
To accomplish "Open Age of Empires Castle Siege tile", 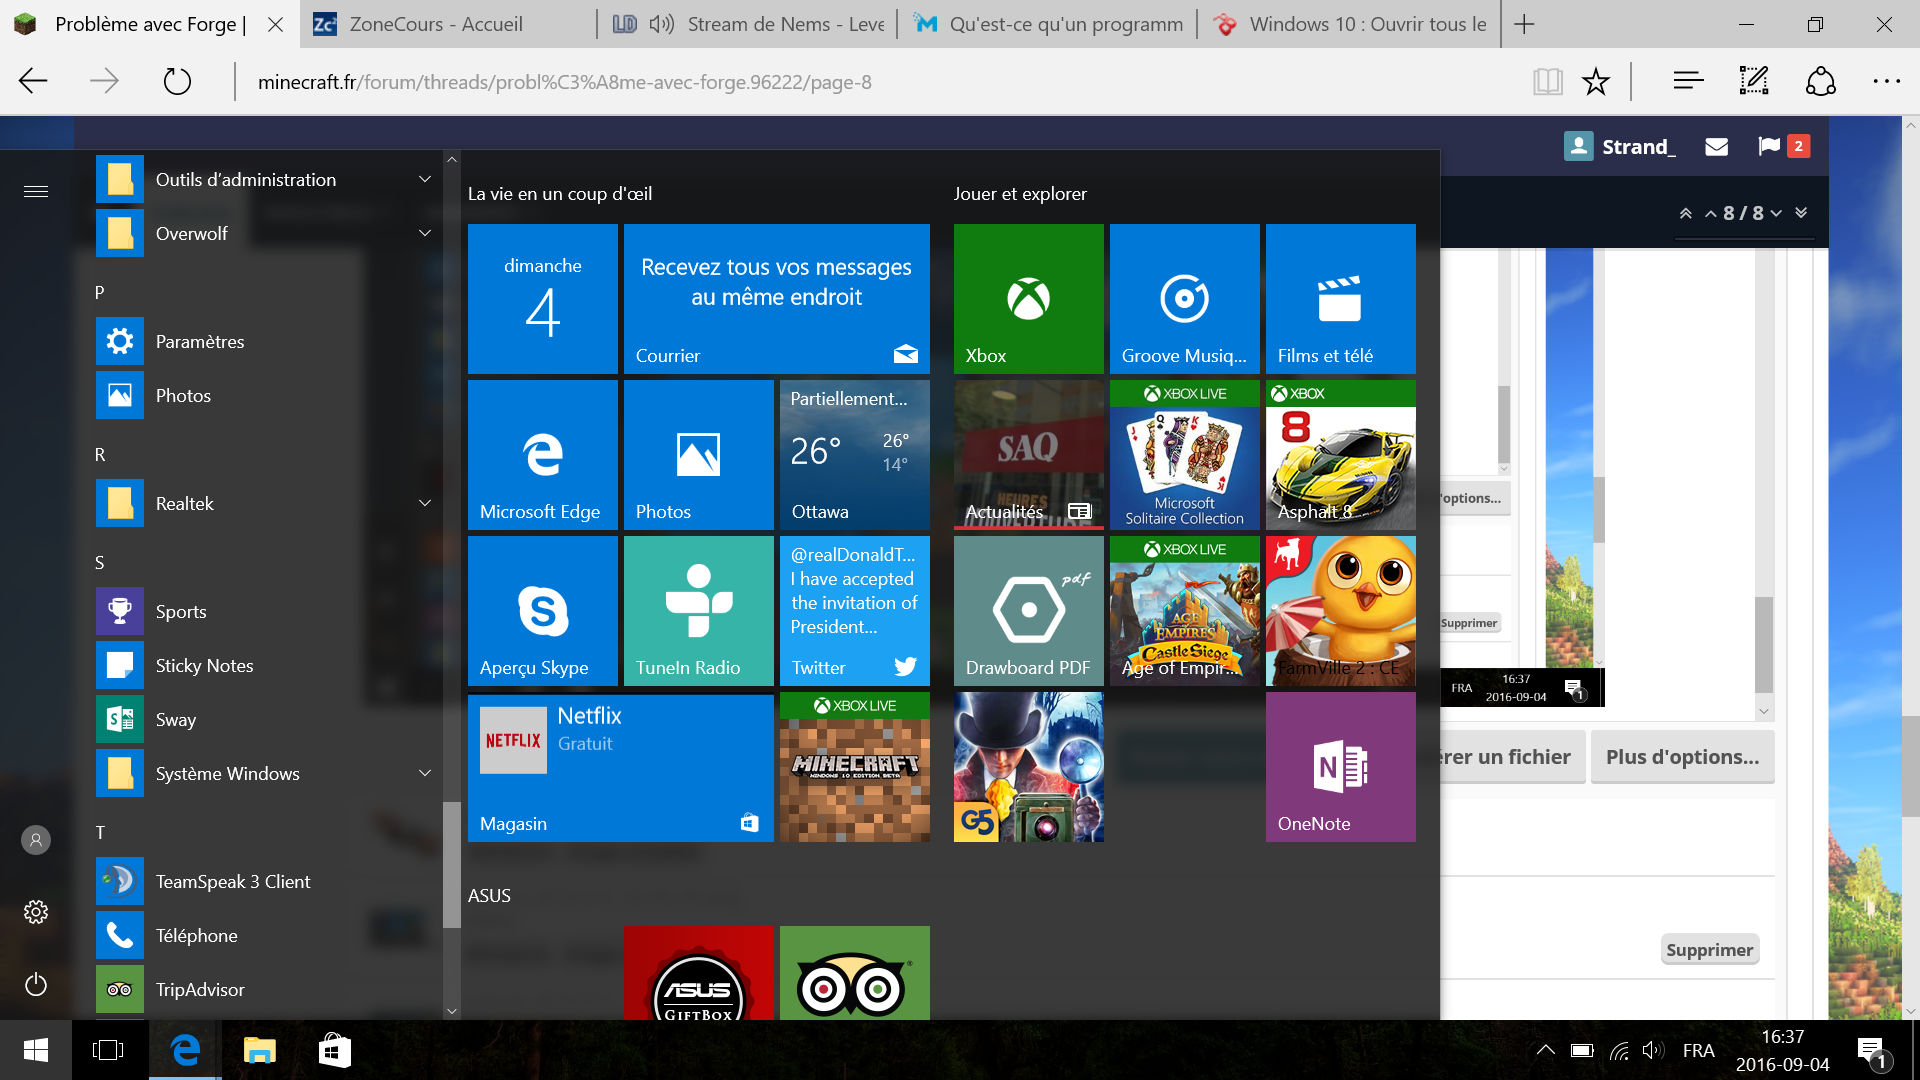I will pyautogui.click(x=1184, y=610).
